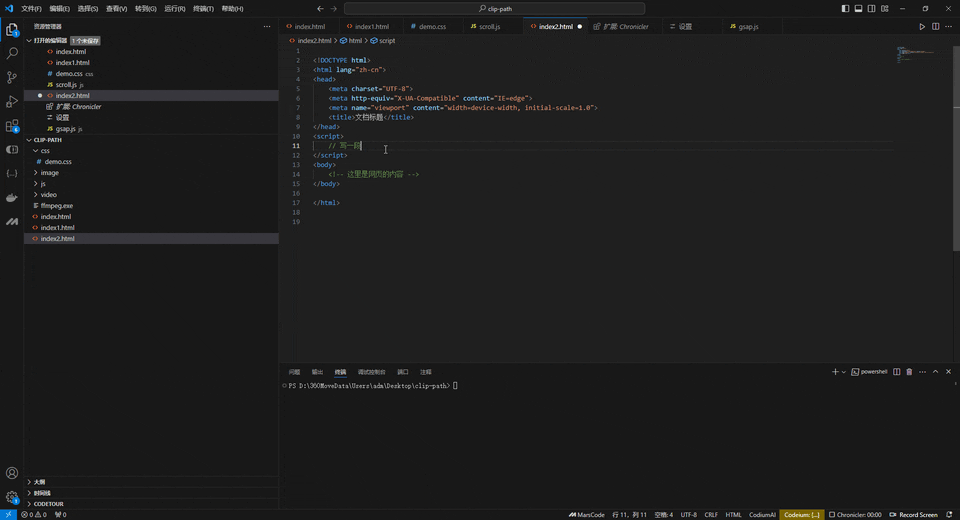Screen dimensions: 960x520
Task: Toggle primary sidebar visibility in title bar
Action: click(x=845, y=9)
